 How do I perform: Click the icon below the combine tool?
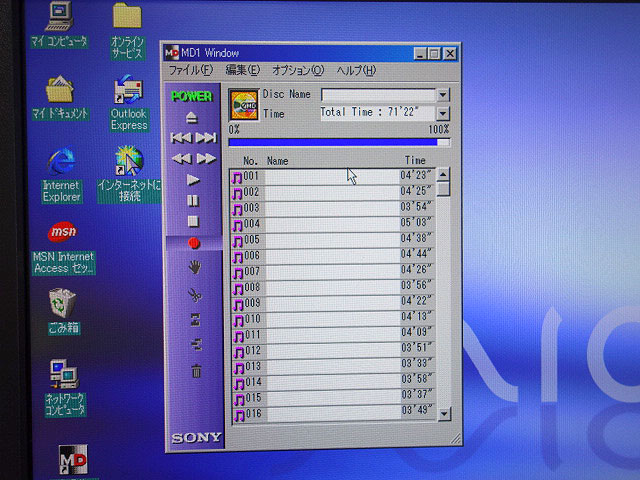pos(196,345)
